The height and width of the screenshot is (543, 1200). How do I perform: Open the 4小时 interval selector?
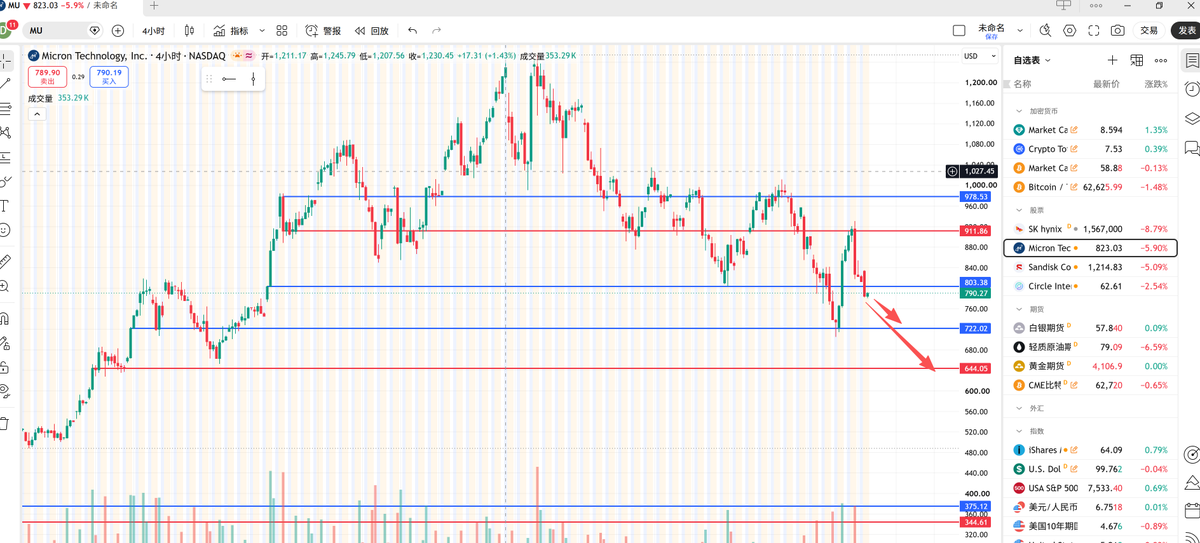(153, 31)
